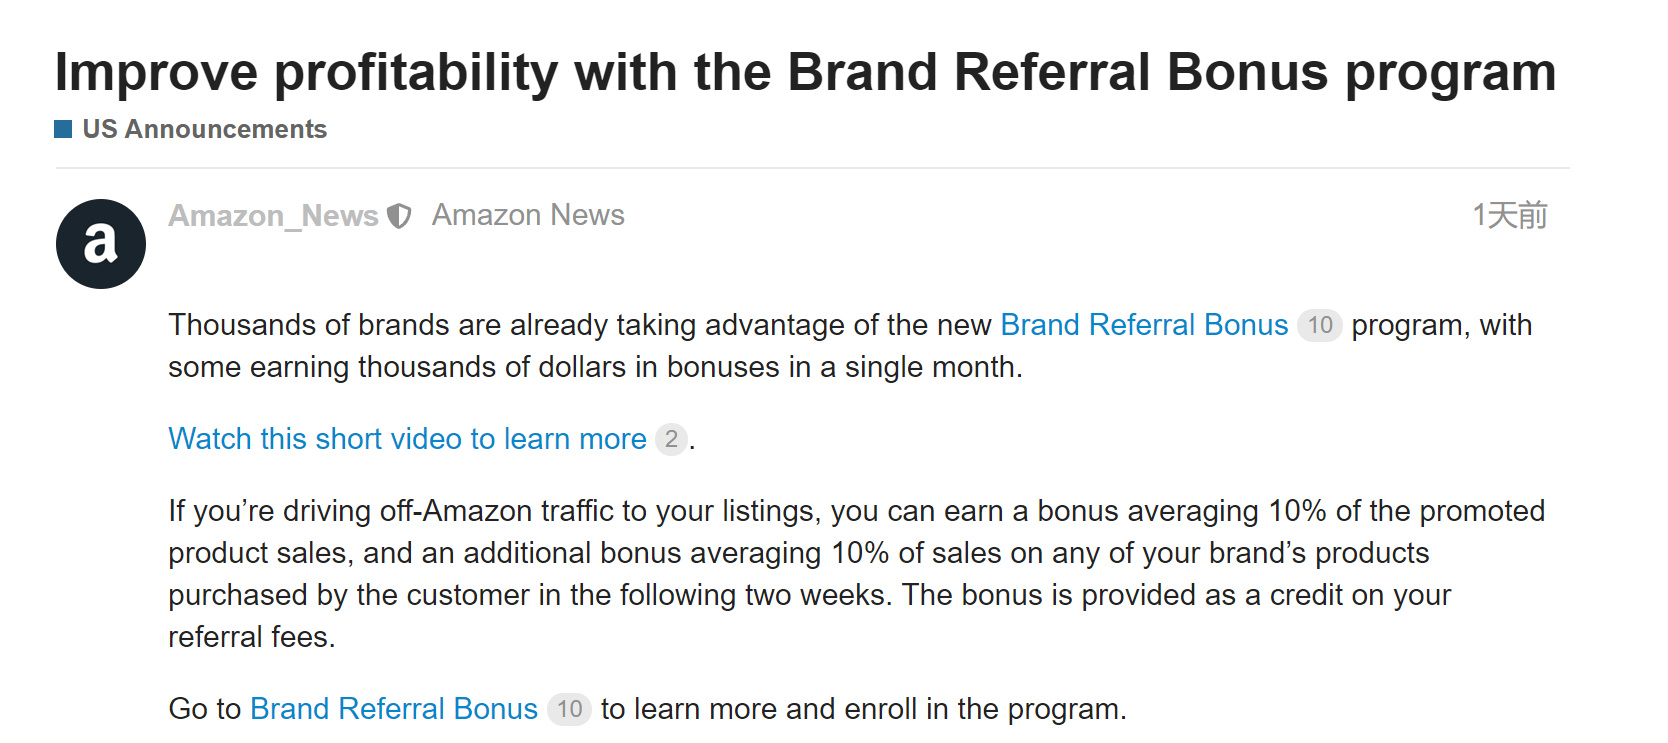Click the "10" click-count badge in first paragraph
This screenshot has width=1668, height=743.
(x=1320, y=325)
